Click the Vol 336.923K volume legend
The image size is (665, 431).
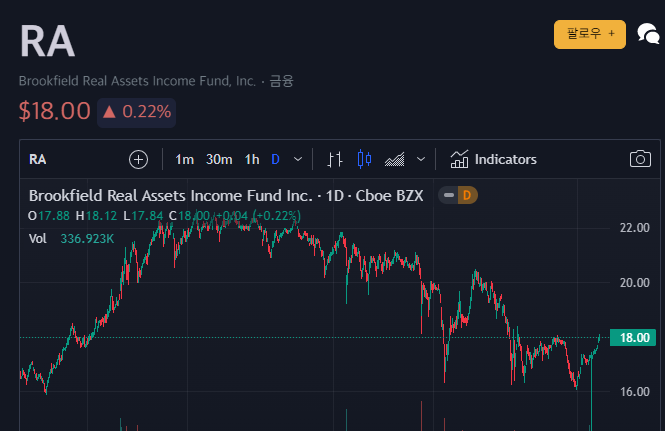[71, 239]
